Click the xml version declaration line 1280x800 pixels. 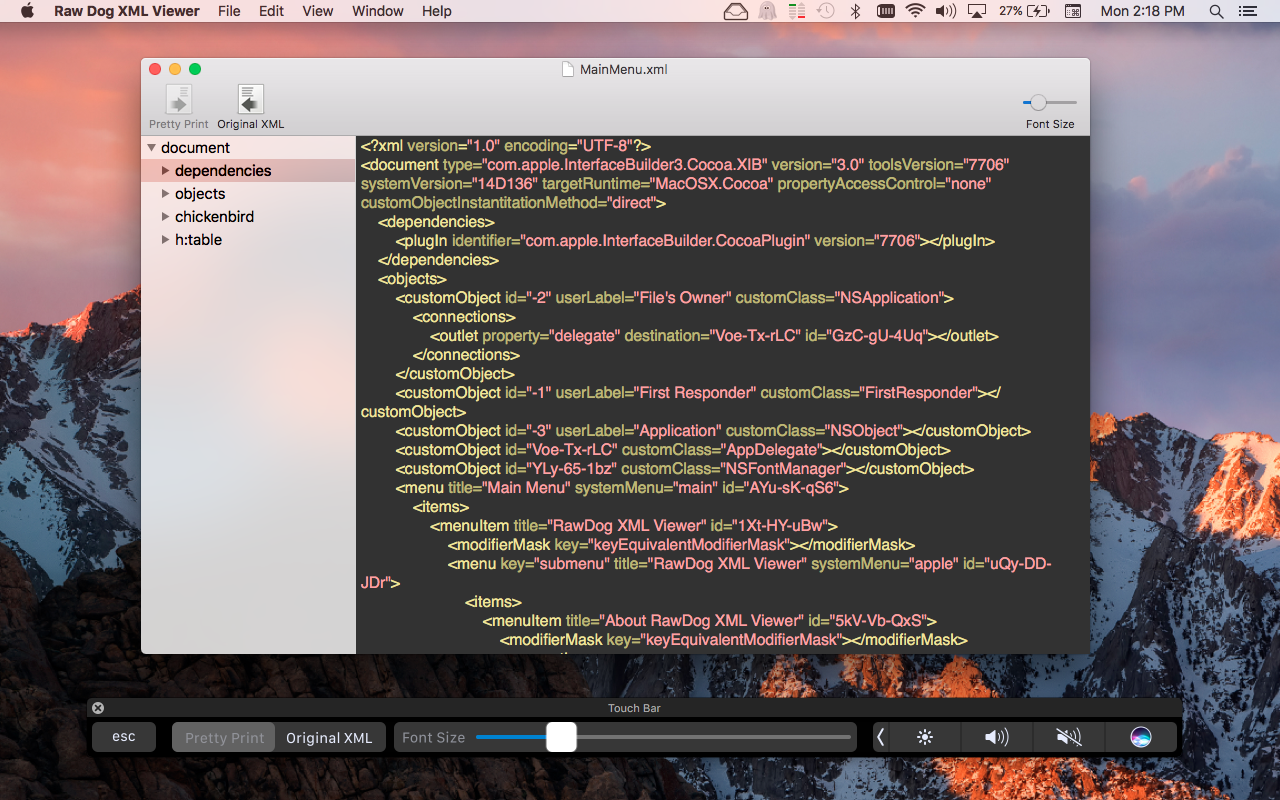click(x=506, y=146)
